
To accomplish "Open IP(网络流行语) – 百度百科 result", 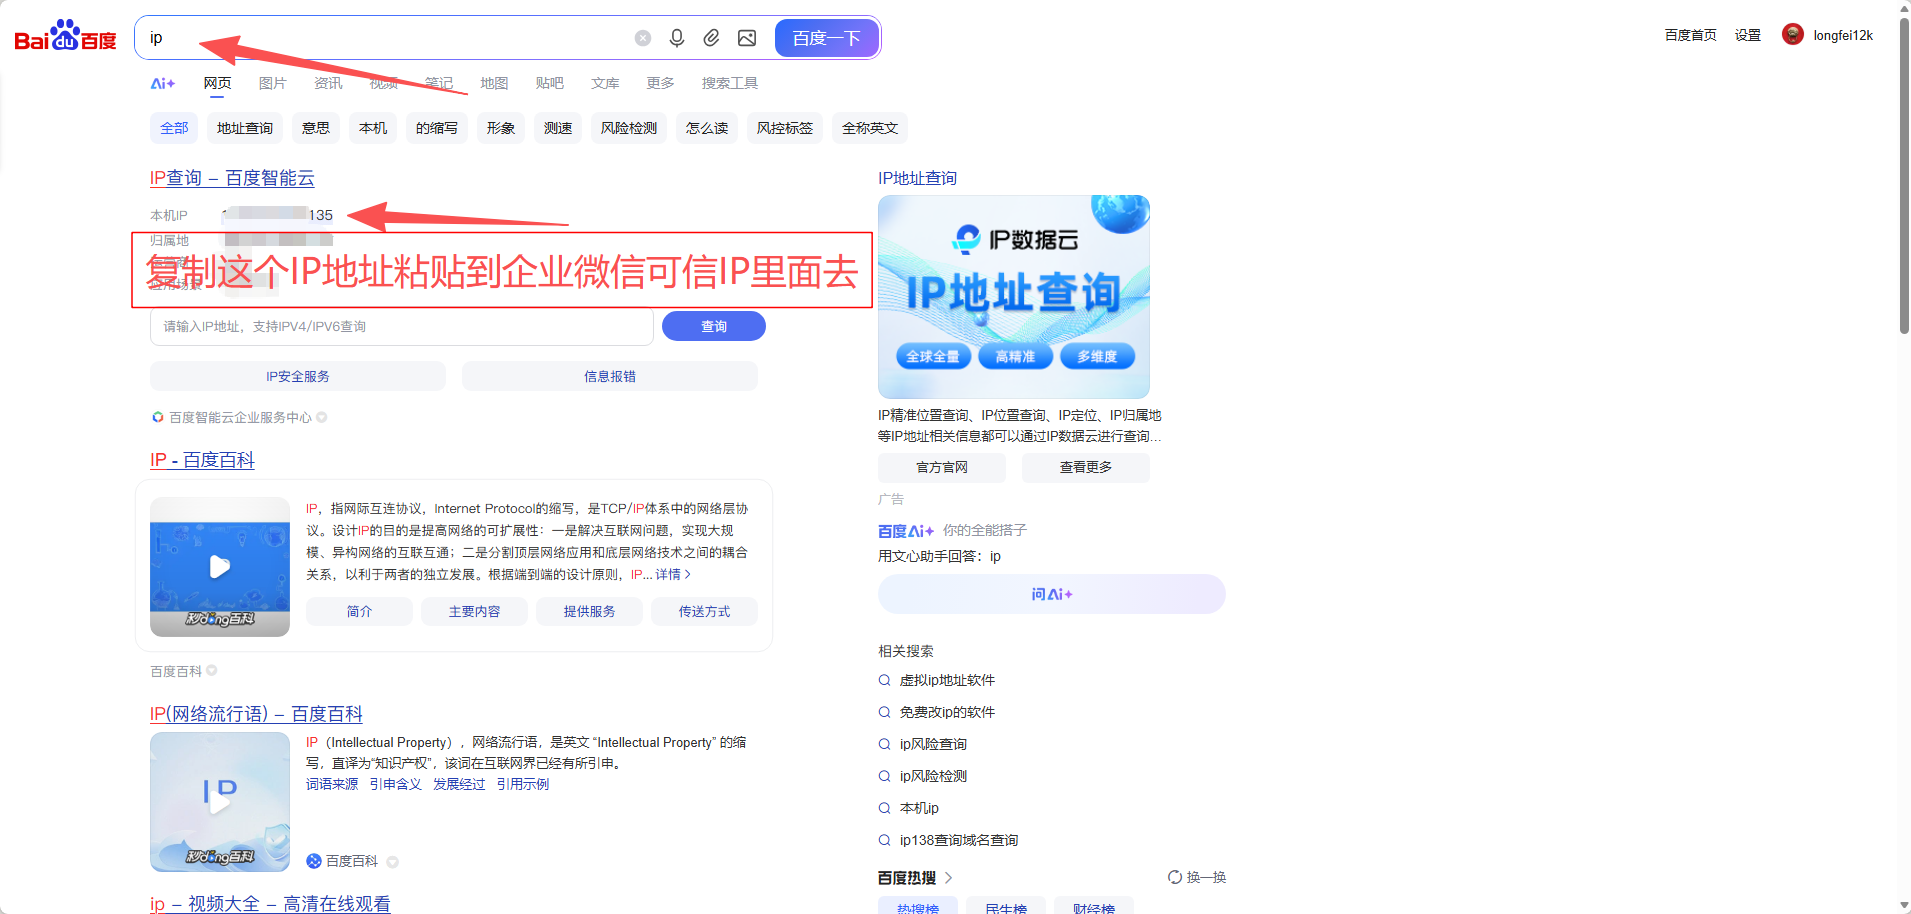I will pos(256,714).
